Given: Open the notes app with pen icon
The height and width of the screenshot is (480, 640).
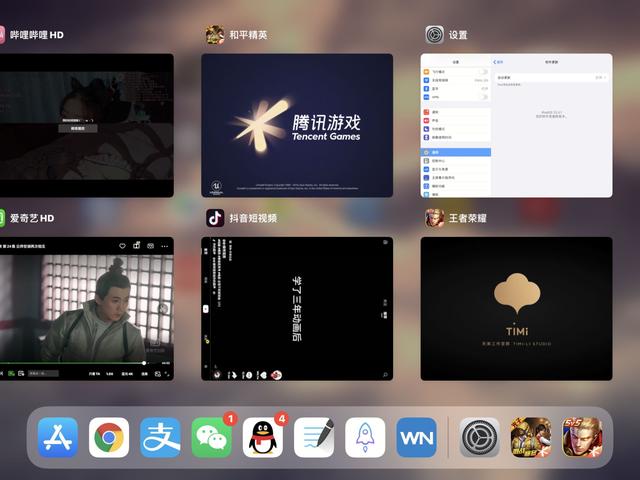Looking at the screenshot, I should (x=314, y=437).
